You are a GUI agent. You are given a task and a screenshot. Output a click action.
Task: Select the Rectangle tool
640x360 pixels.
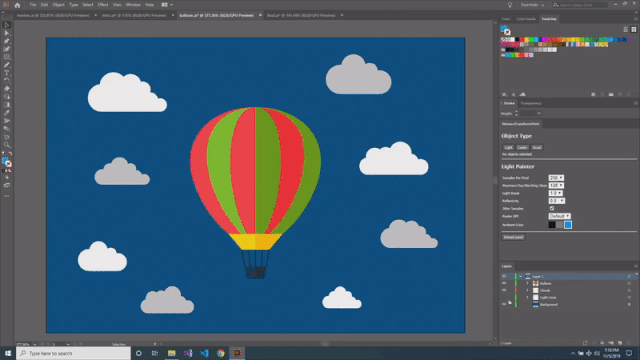[x=7, y=57]
